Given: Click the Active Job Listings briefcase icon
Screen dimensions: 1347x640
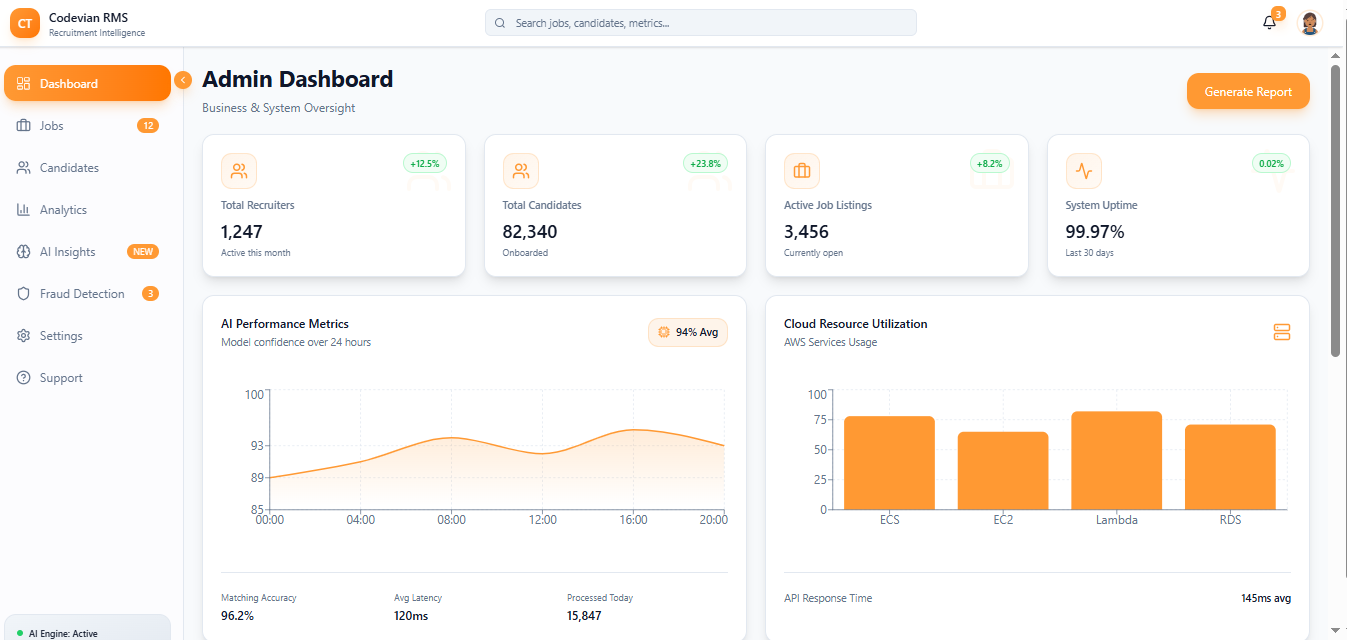Looking at the screenshot, I should click(x=801, y=171).
